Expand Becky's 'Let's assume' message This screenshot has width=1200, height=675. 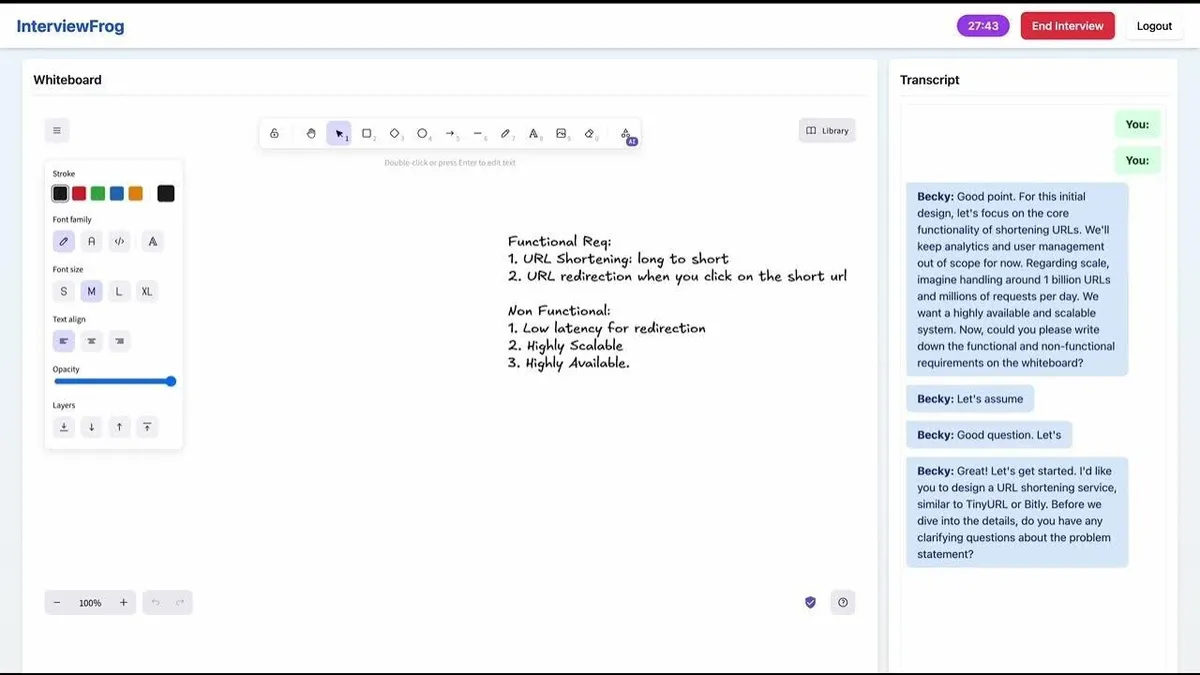tap(969, 398)
